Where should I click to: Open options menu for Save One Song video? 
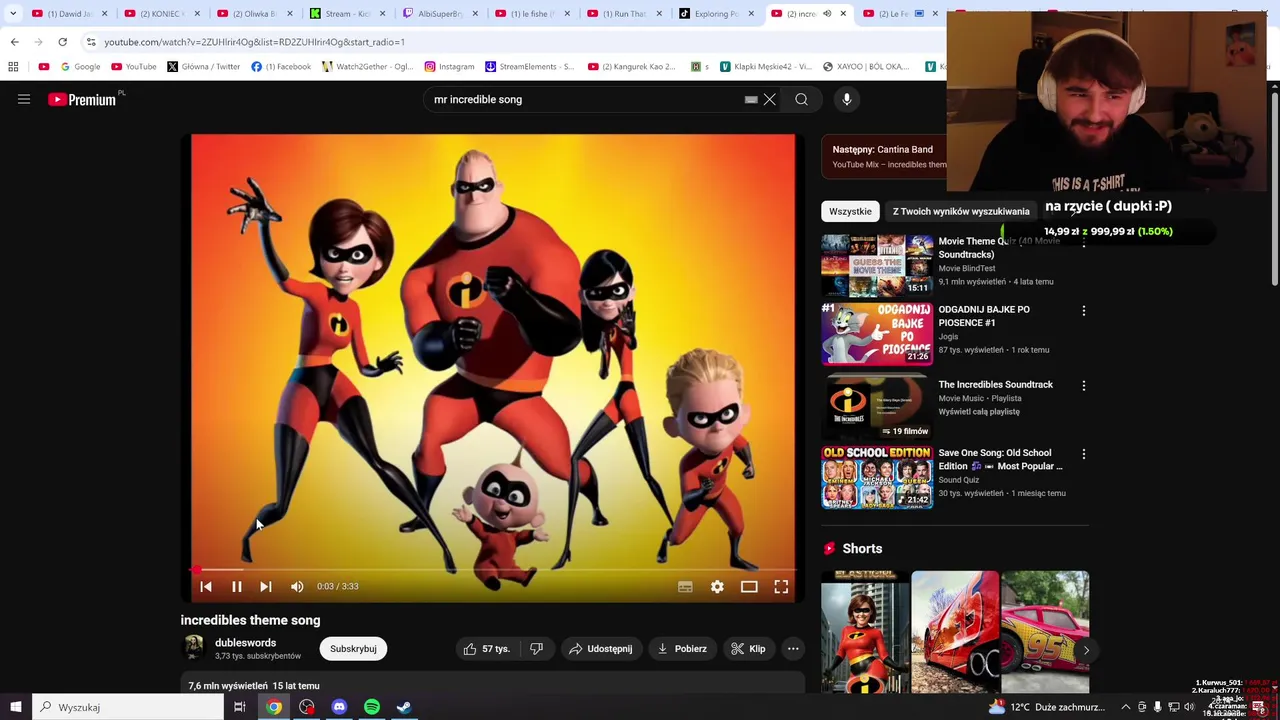point(1083,455)
